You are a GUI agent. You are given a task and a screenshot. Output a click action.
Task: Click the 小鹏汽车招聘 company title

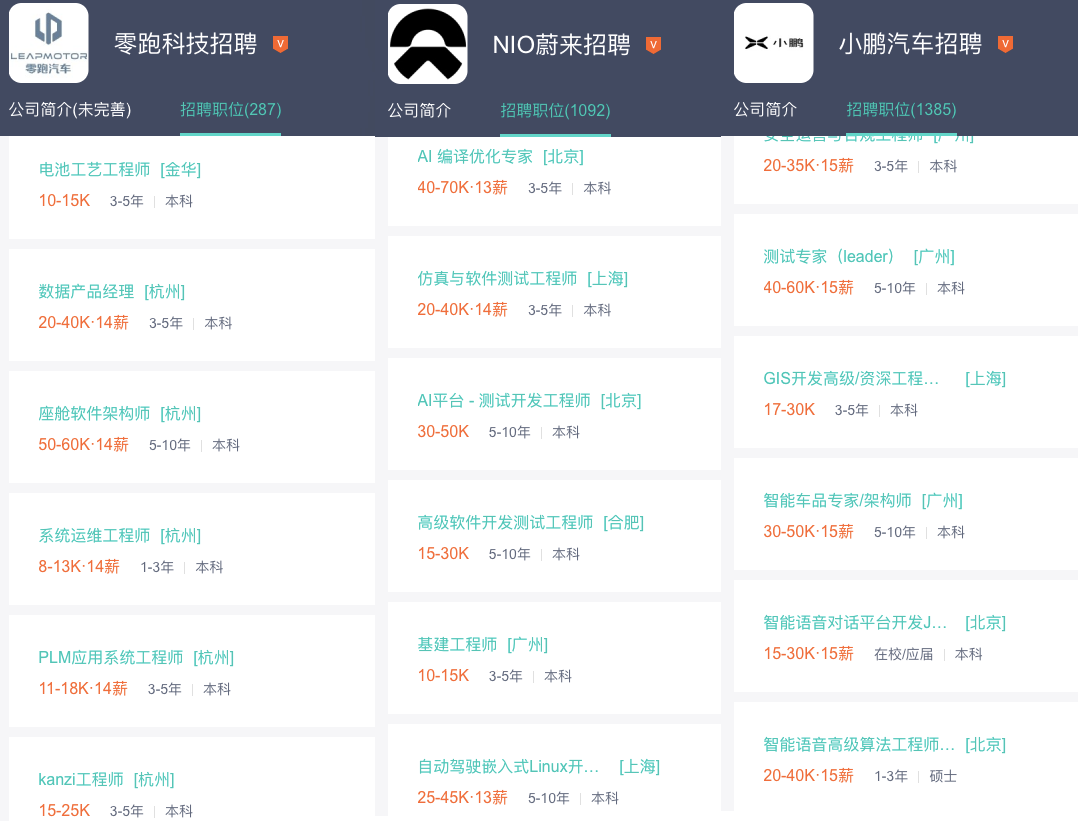910,44
